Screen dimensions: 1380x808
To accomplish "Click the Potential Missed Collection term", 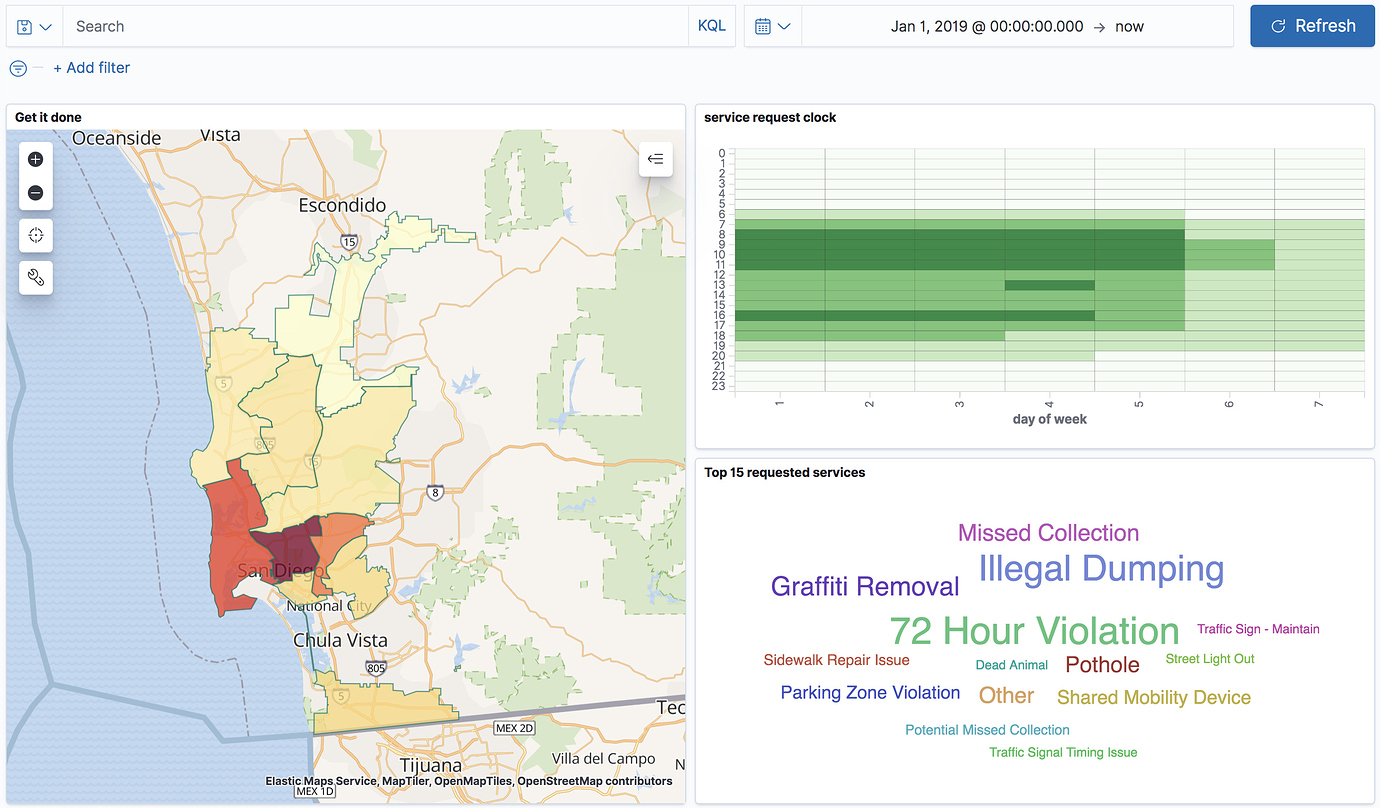I will 987,730.
